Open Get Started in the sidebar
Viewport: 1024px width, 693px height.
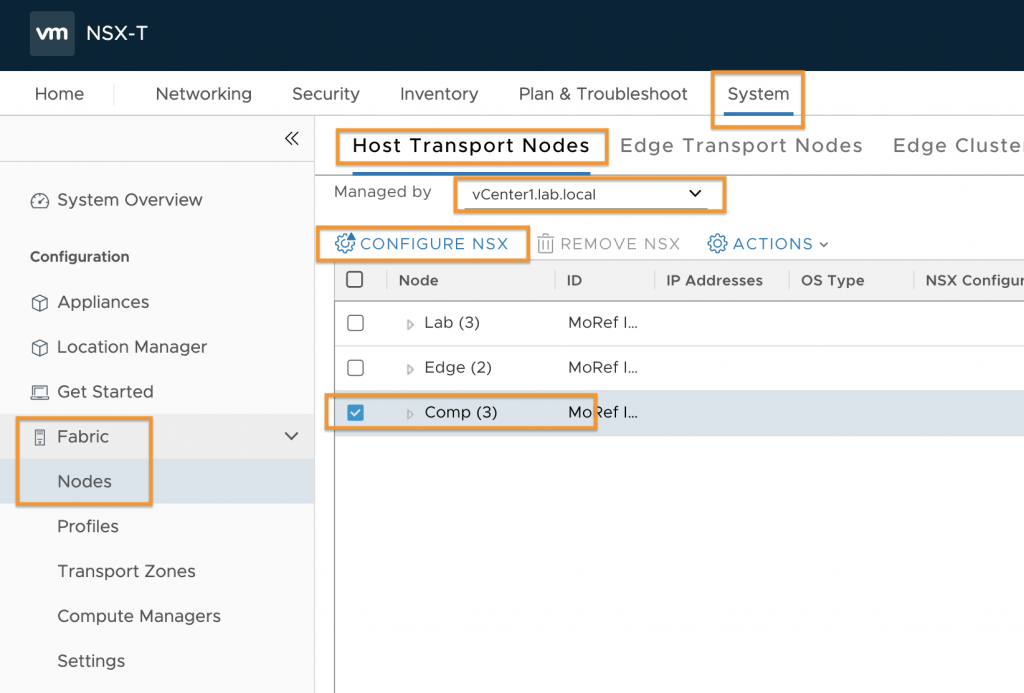(x=105, y=392)
